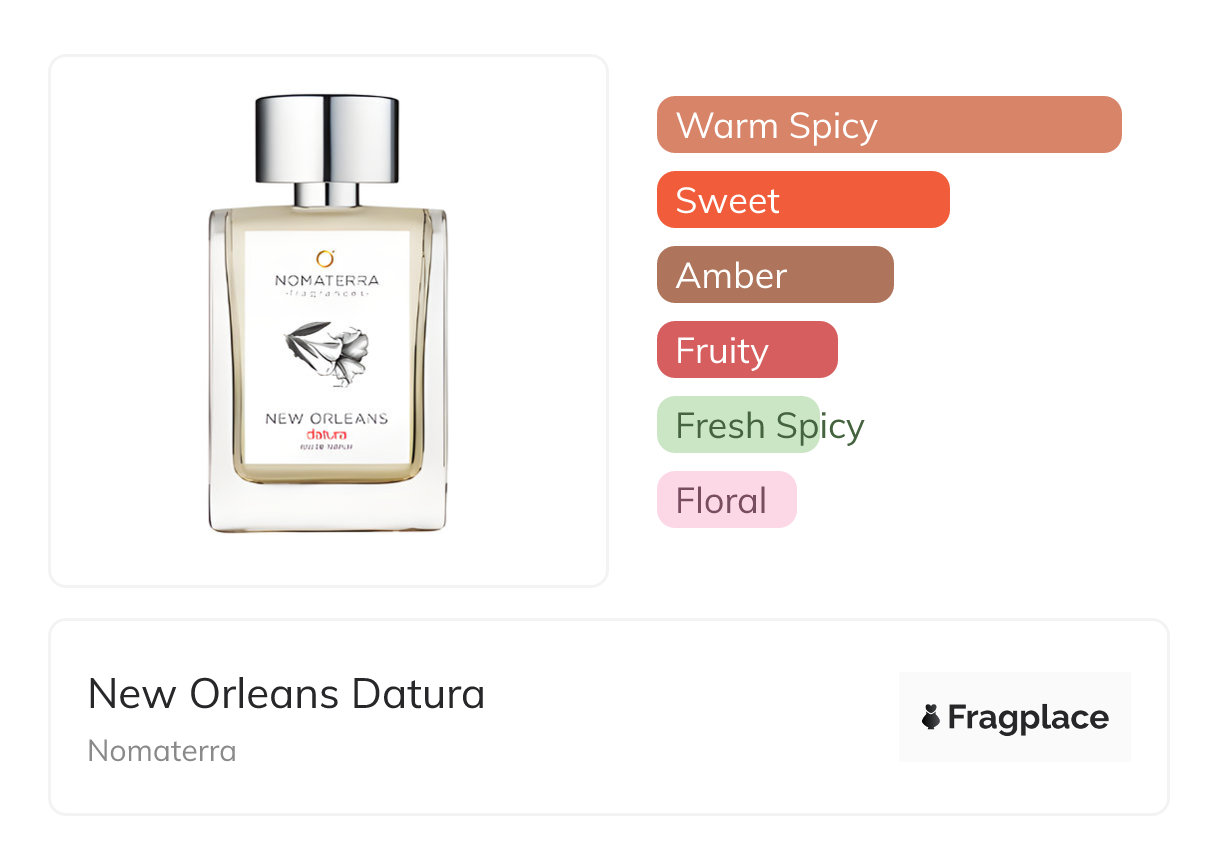Click the silver perfume bottle cap

[327, 139]
